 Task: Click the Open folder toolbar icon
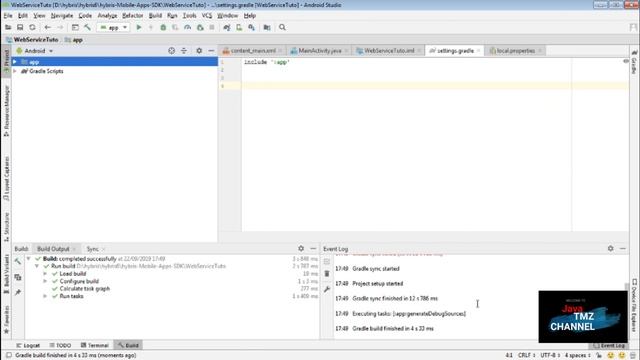tap(8, 27)
